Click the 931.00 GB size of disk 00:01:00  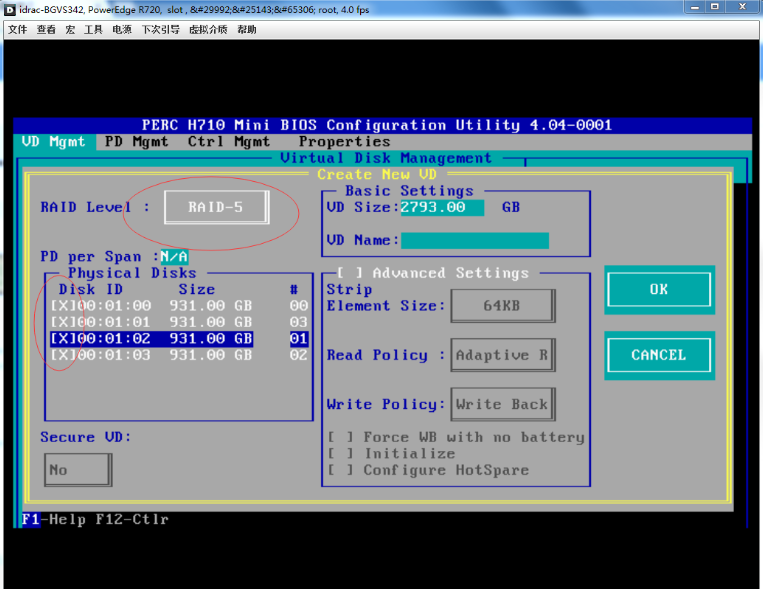tap(211, 306)
